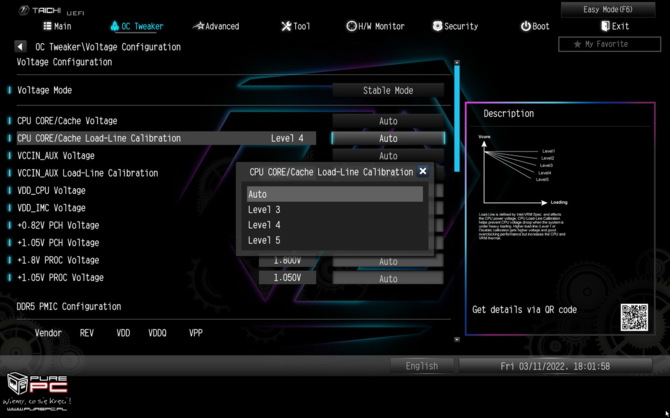
Task: Open the Main tab
Action: (57, 26)
